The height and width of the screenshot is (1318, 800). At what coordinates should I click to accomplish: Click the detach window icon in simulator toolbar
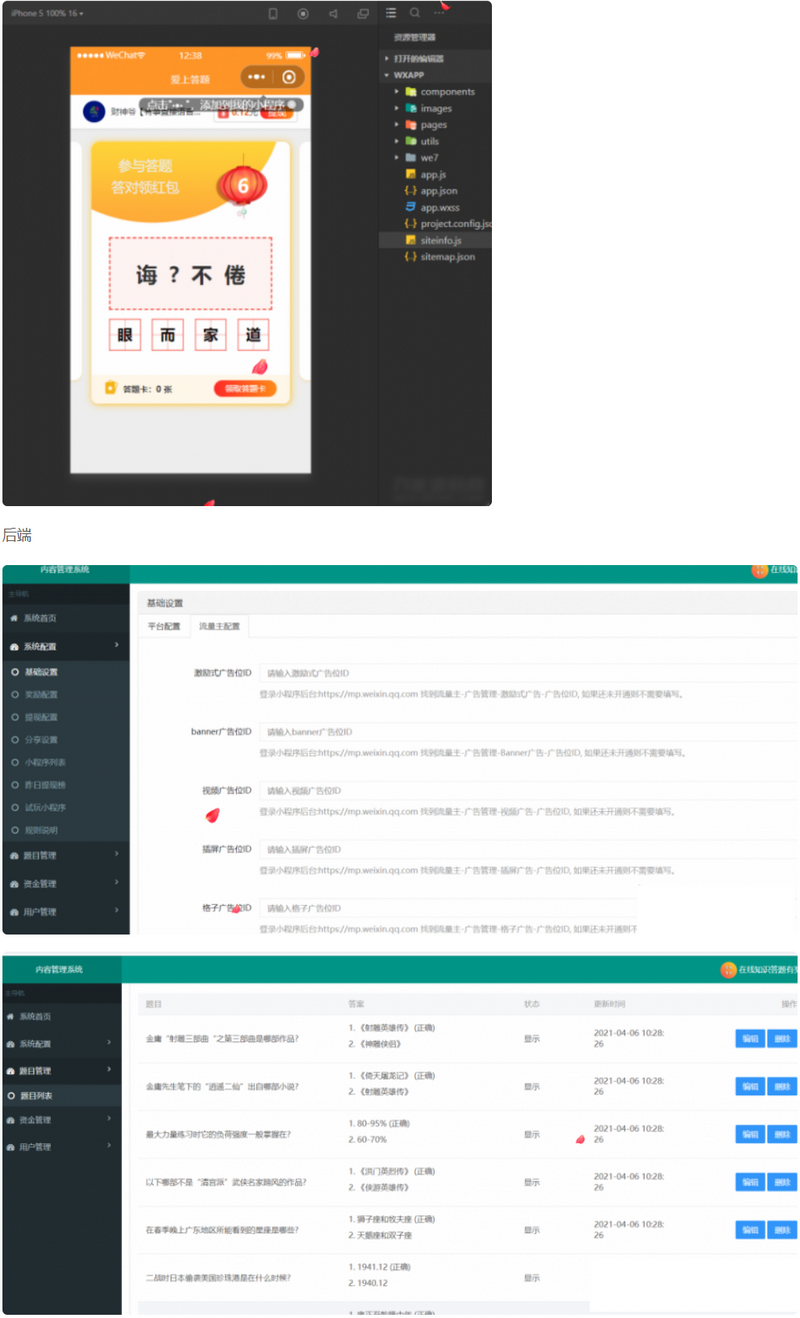tap(363, 13)
